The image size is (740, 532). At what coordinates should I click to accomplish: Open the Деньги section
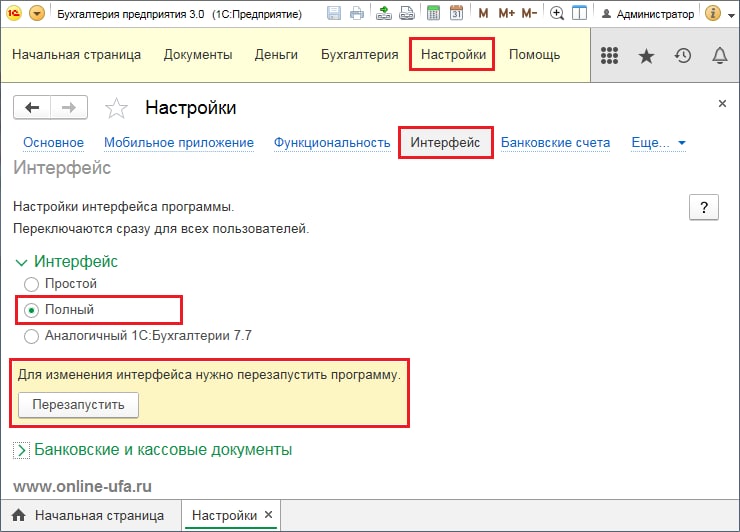click(276, 55)
